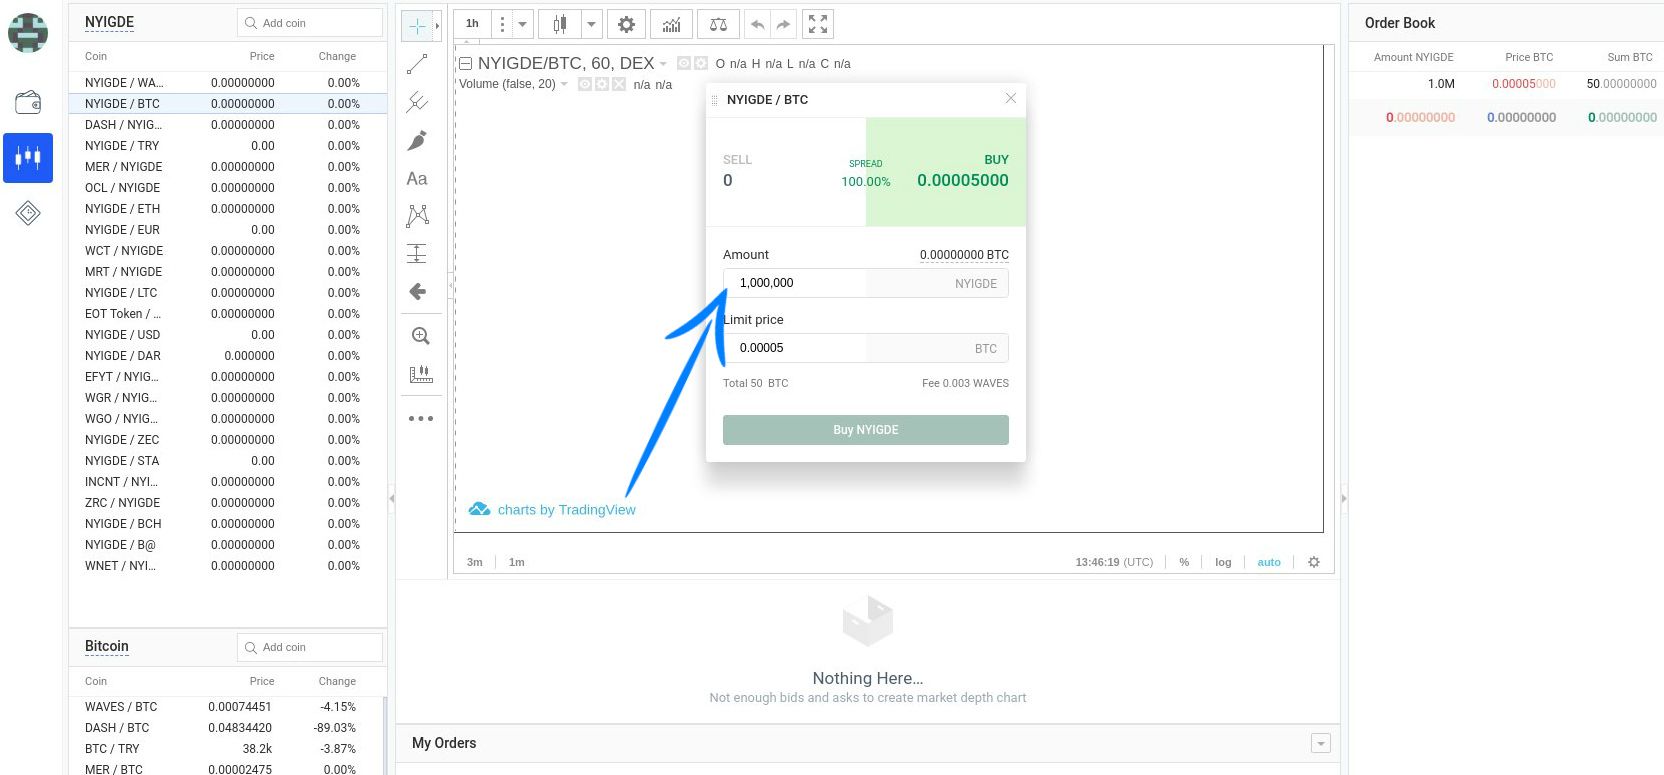Click the 0.00000000 BTC balance link
This screenshot has height=775, width=1664.
point(964,255)
